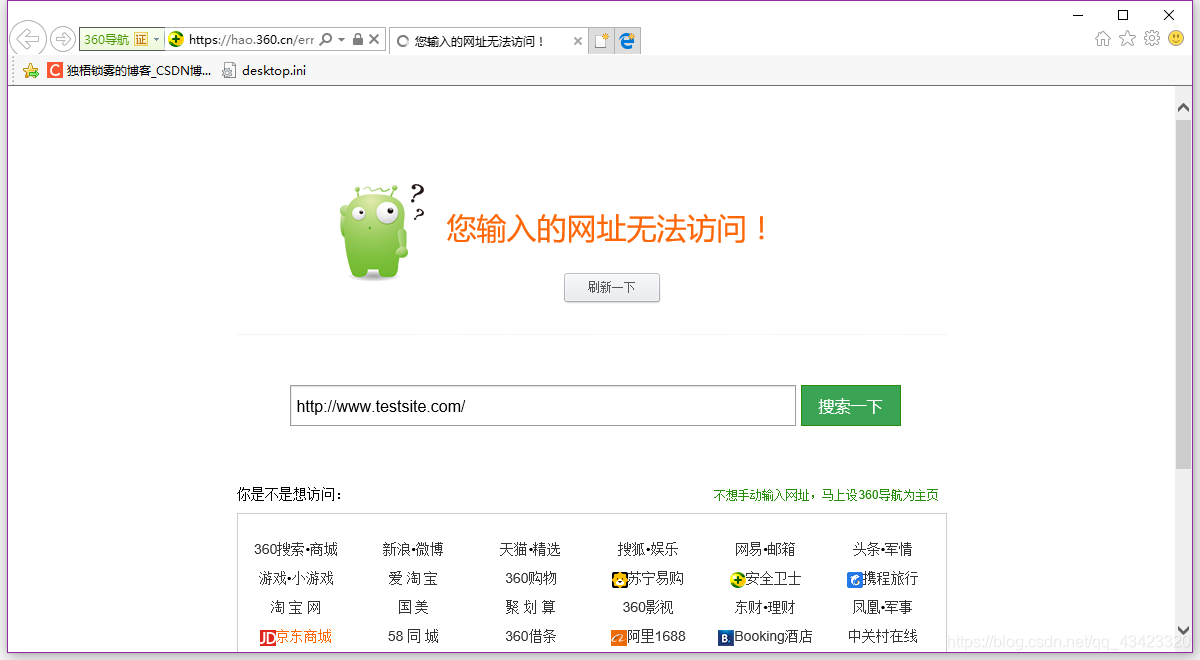Image resolution: width=1200 pixels, height=660 pixels.
Task: Click the vertical scrollbar thumb
Action: [x=1183, y=293]
